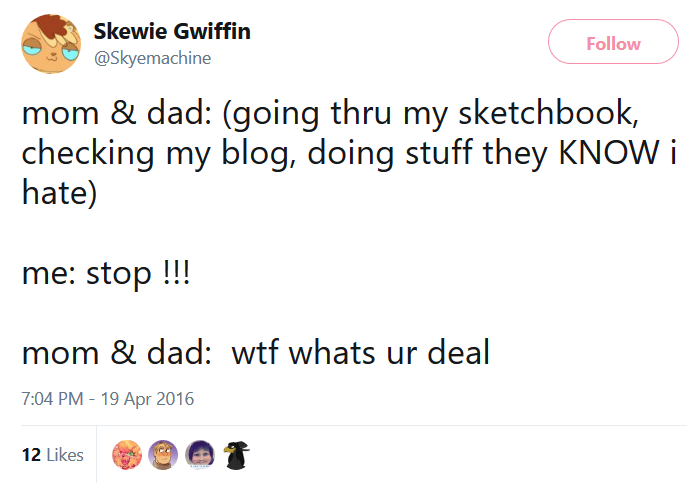Open the Skewie Gwiffin display name link
Screen dimensions: 687x483
[171, 32]
